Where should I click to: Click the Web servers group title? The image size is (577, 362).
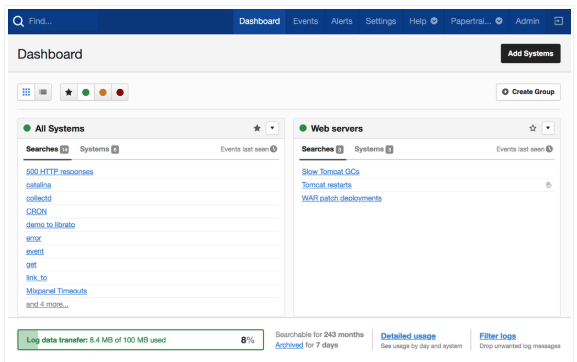coord(337,128)
